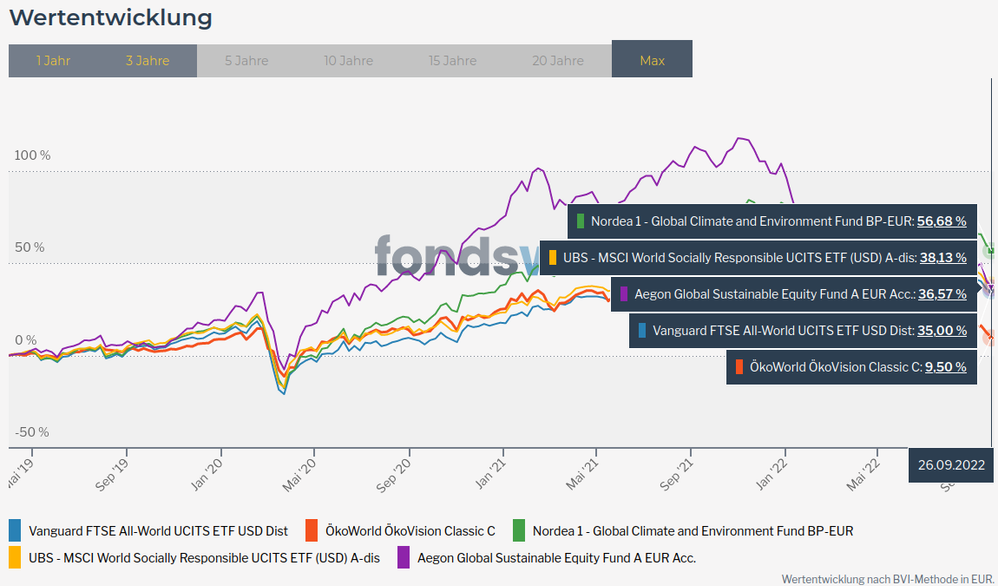Select the 15 Jahre time period
Viewport: 998px width, 586px height.
tap(452, 60)
